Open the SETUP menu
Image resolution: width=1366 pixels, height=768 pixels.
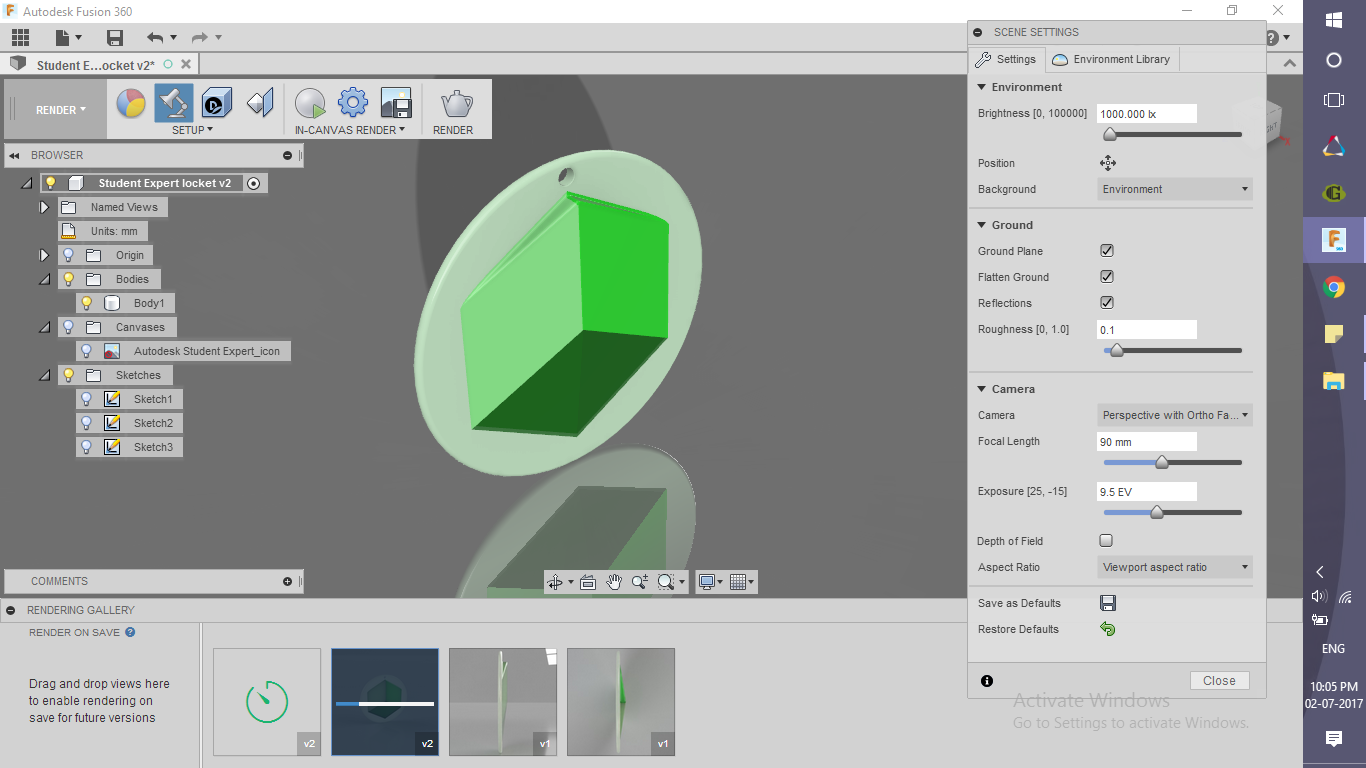point(194,130)
